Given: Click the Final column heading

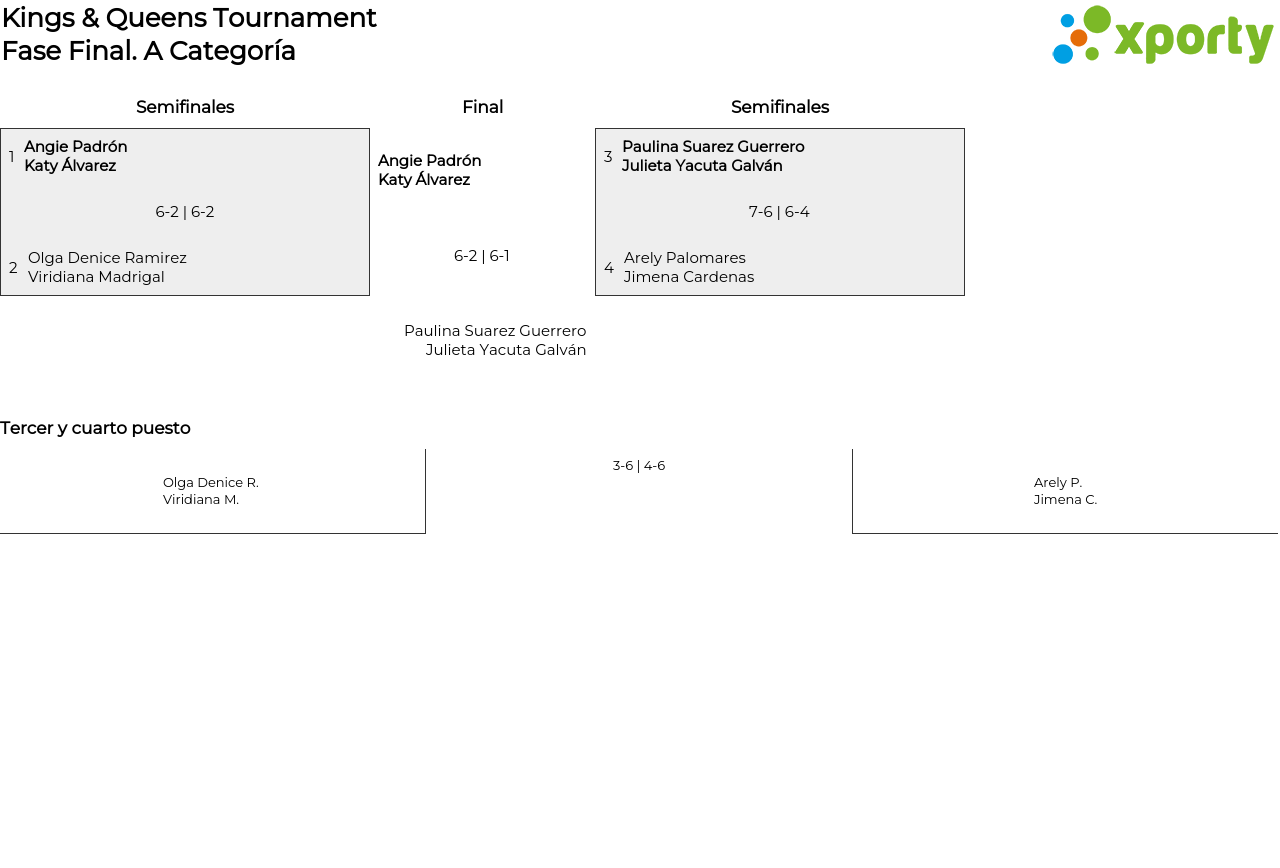Looking at the screenshot, I should coord(482,107).
